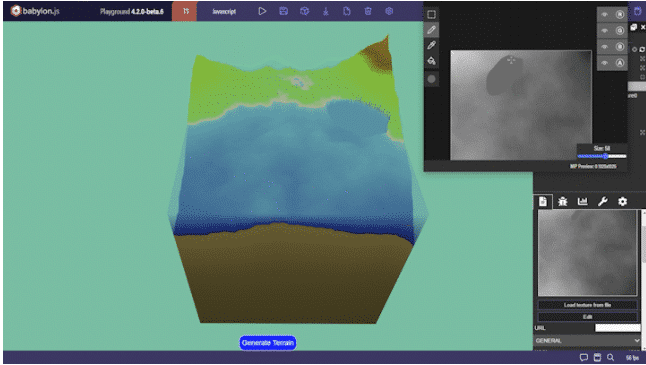Click the Generate Terrain button

coord(268,343)
